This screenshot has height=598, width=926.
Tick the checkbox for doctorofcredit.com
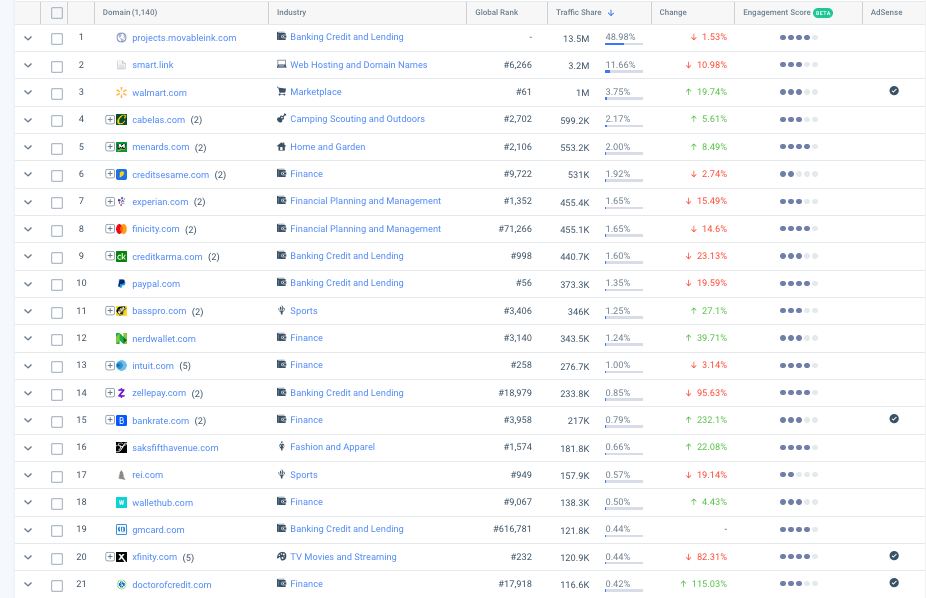[57, 586]
